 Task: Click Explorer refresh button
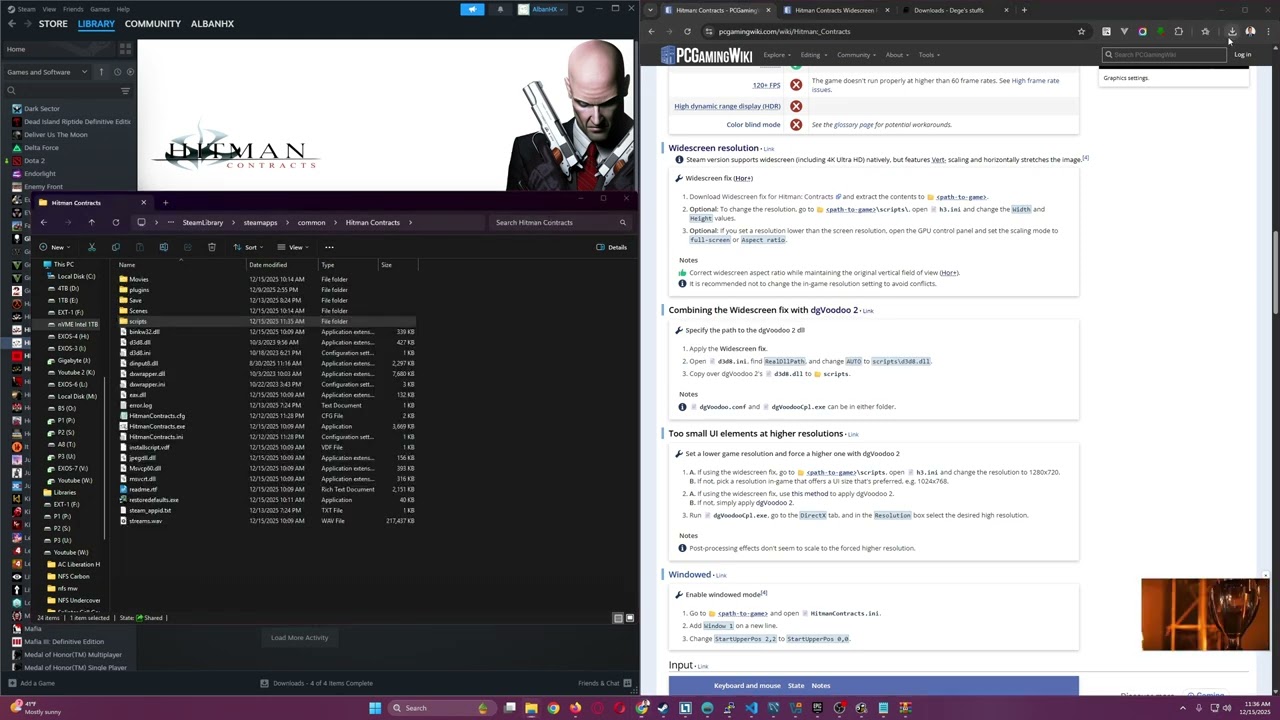115,222
